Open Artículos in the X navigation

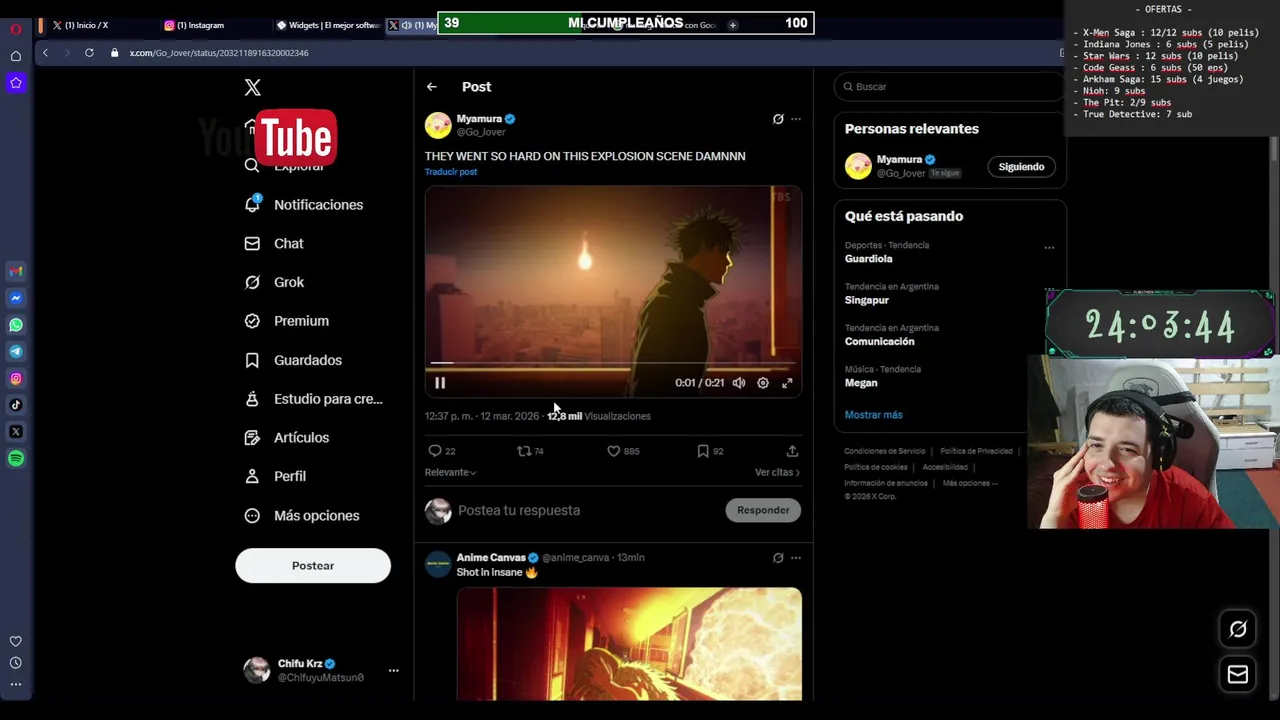click(x=287, y=438)
